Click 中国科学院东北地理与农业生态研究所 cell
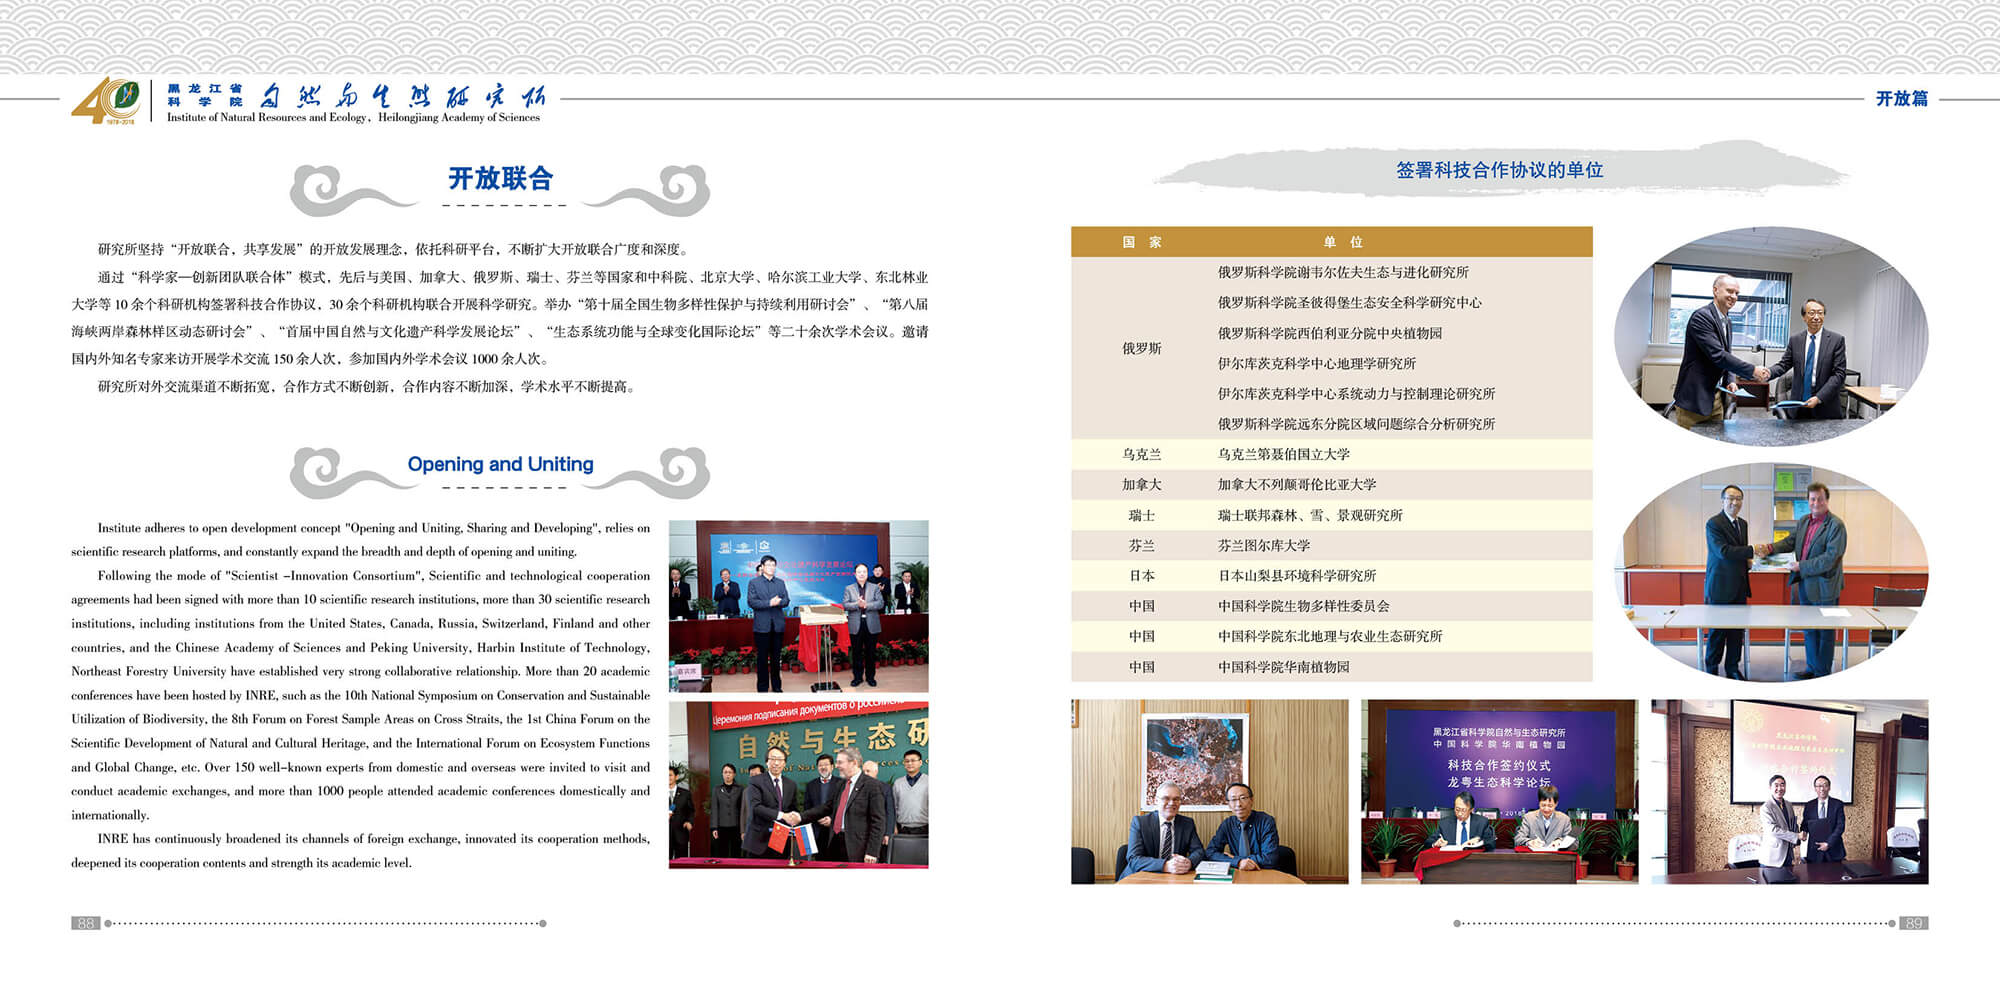The width and height of the screenshot is (2000, 1000). pos(1329,636)
